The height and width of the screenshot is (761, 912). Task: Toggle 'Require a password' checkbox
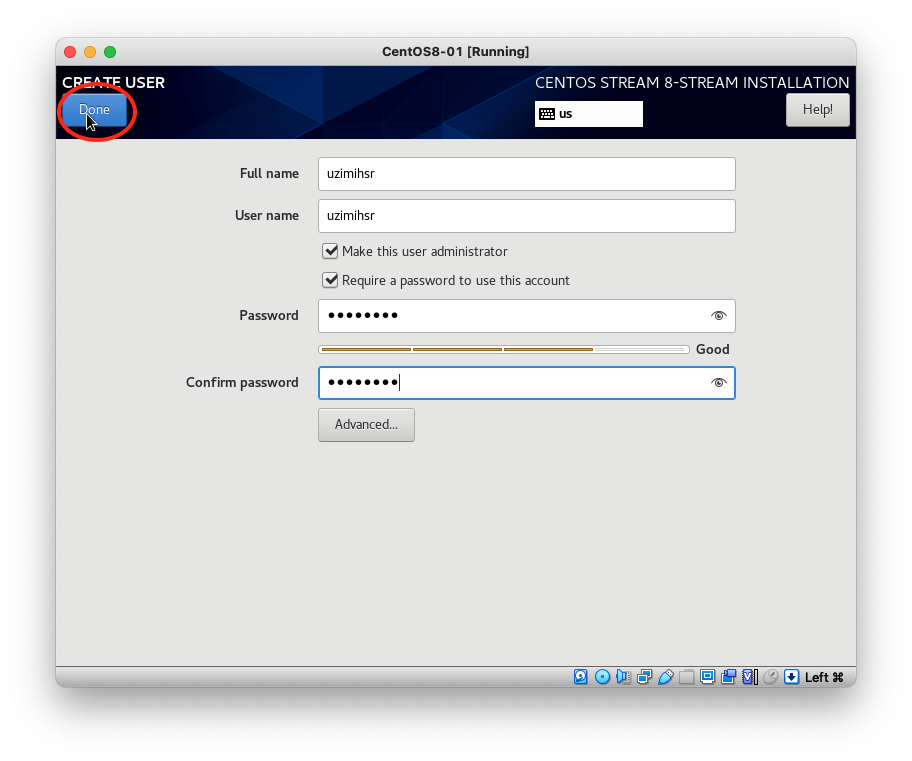click(330, 280)
